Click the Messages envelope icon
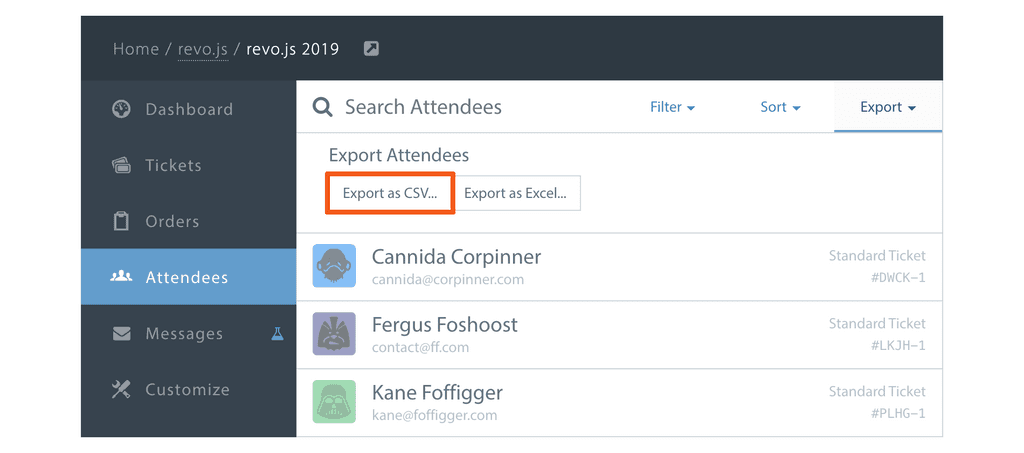Image resolution: width=1024 pixels, height=453 pixels. pos(121,334)
